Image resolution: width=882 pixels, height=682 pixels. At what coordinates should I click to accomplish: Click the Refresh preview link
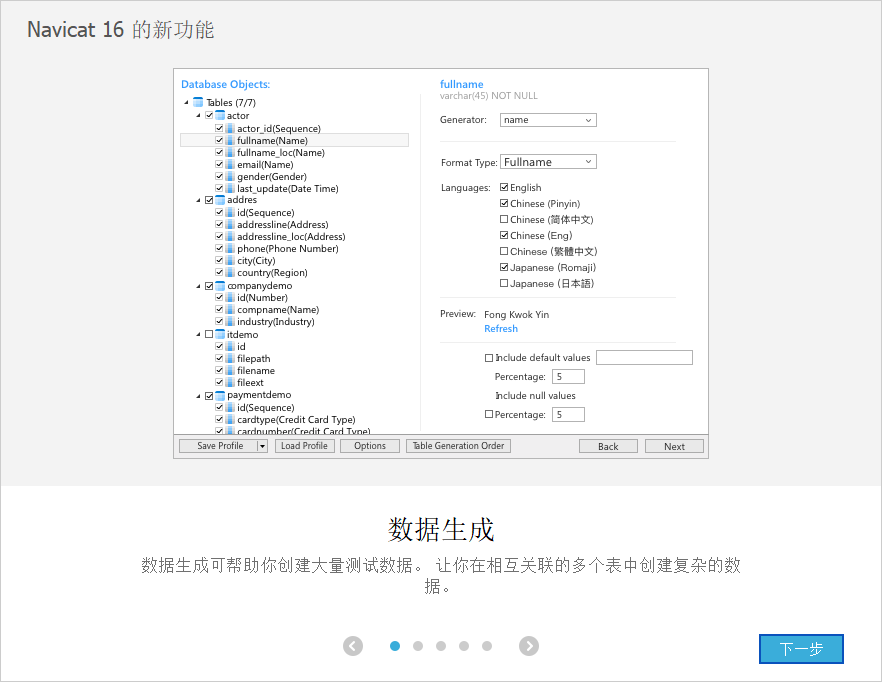click(x=501, y=329)
